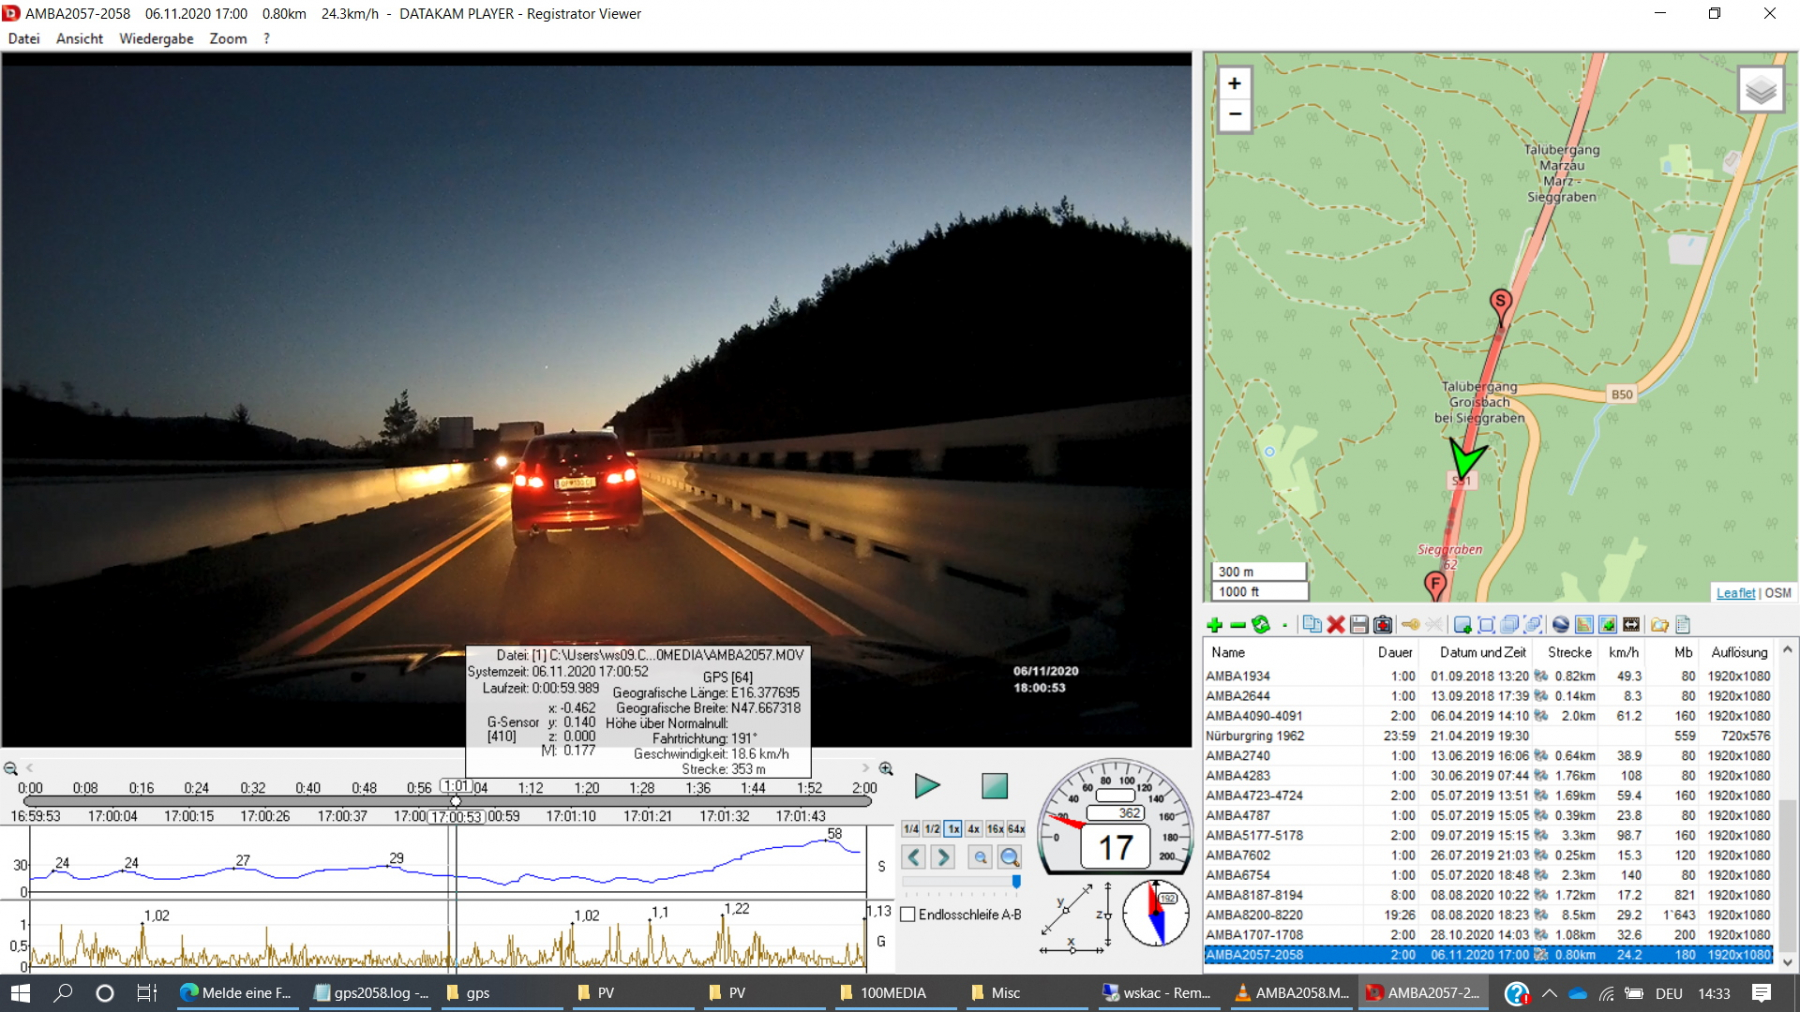This screenshot has height=1012, width=1800.
Task: Open folder icon in list toolbar
Action: [x=1660, y=625]
